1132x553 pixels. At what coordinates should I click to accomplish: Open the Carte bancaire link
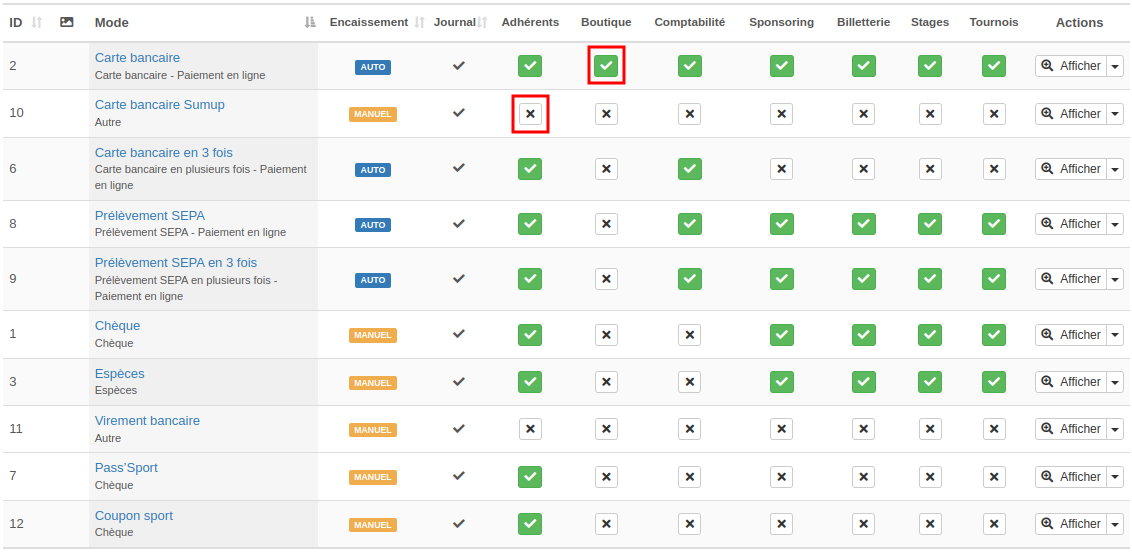137,58
